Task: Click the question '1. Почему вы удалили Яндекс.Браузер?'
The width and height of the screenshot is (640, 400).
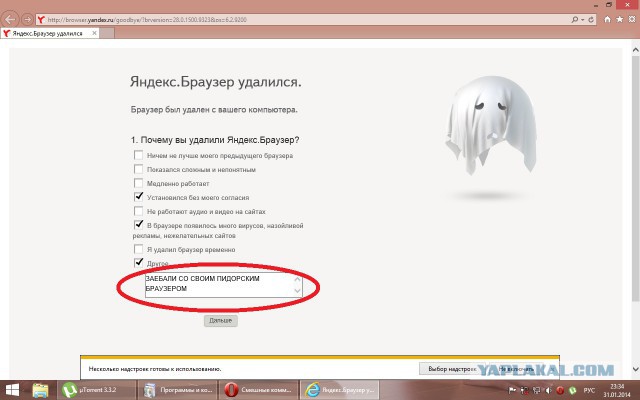Action: tap(215, 140)
